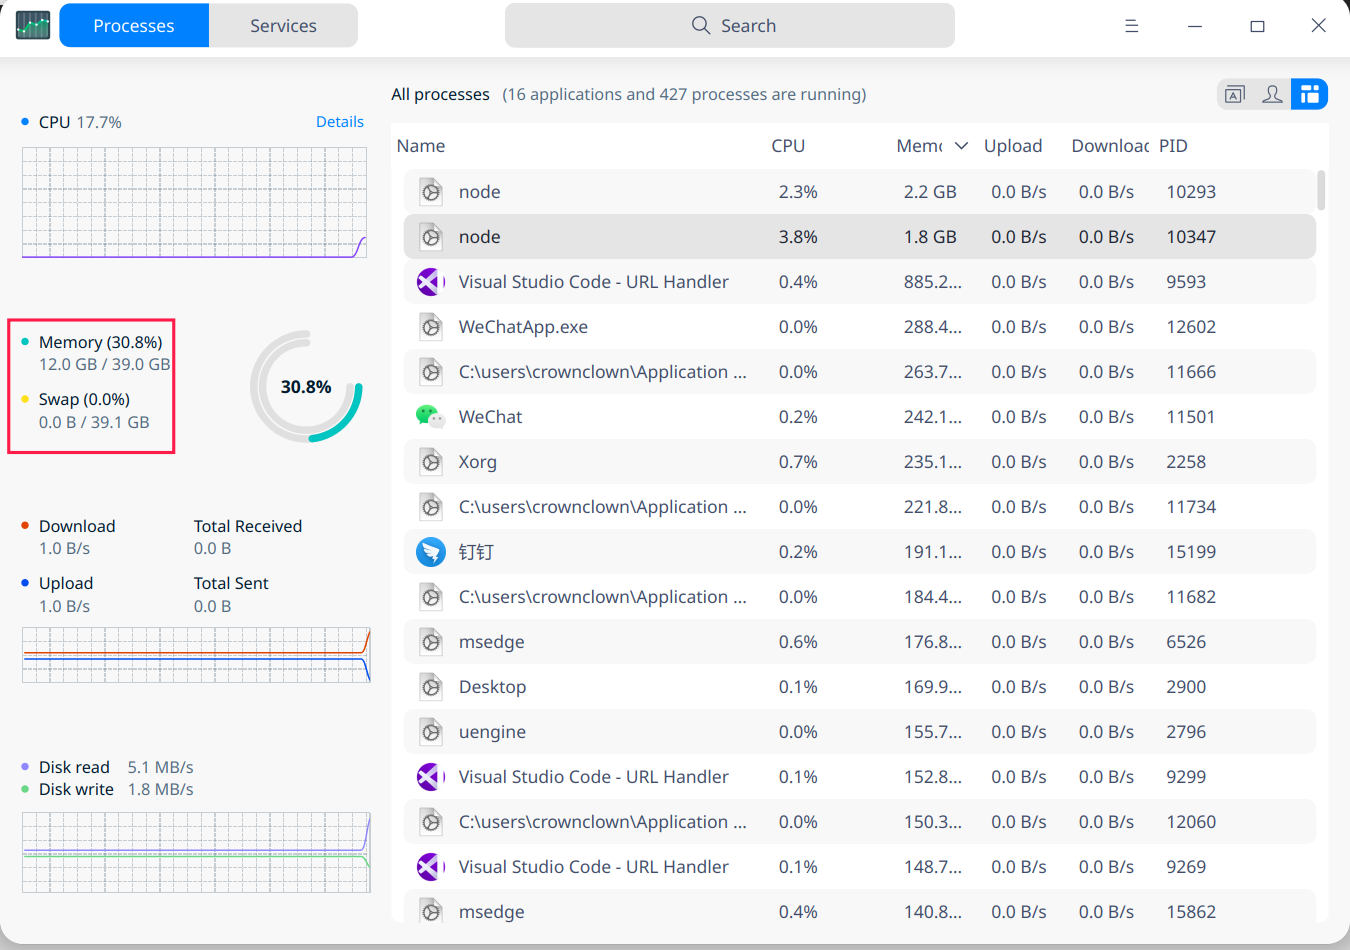Image resolution: width=1350 pixels, height=950 pixels.
Task: Show only my processes with user filter
Action: tap(1272, 94)
